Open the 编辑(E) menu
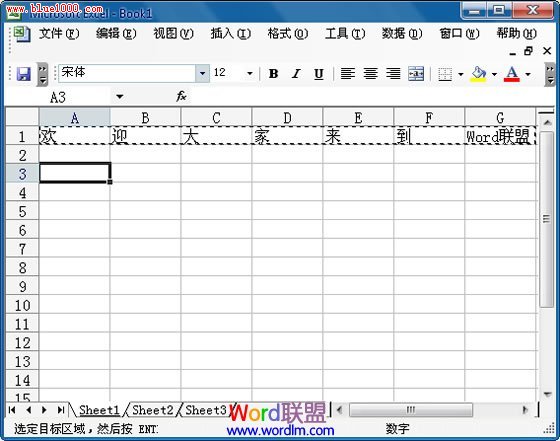Screen dimensions: 560x441 pyautogui.click(x=116, y=34)
